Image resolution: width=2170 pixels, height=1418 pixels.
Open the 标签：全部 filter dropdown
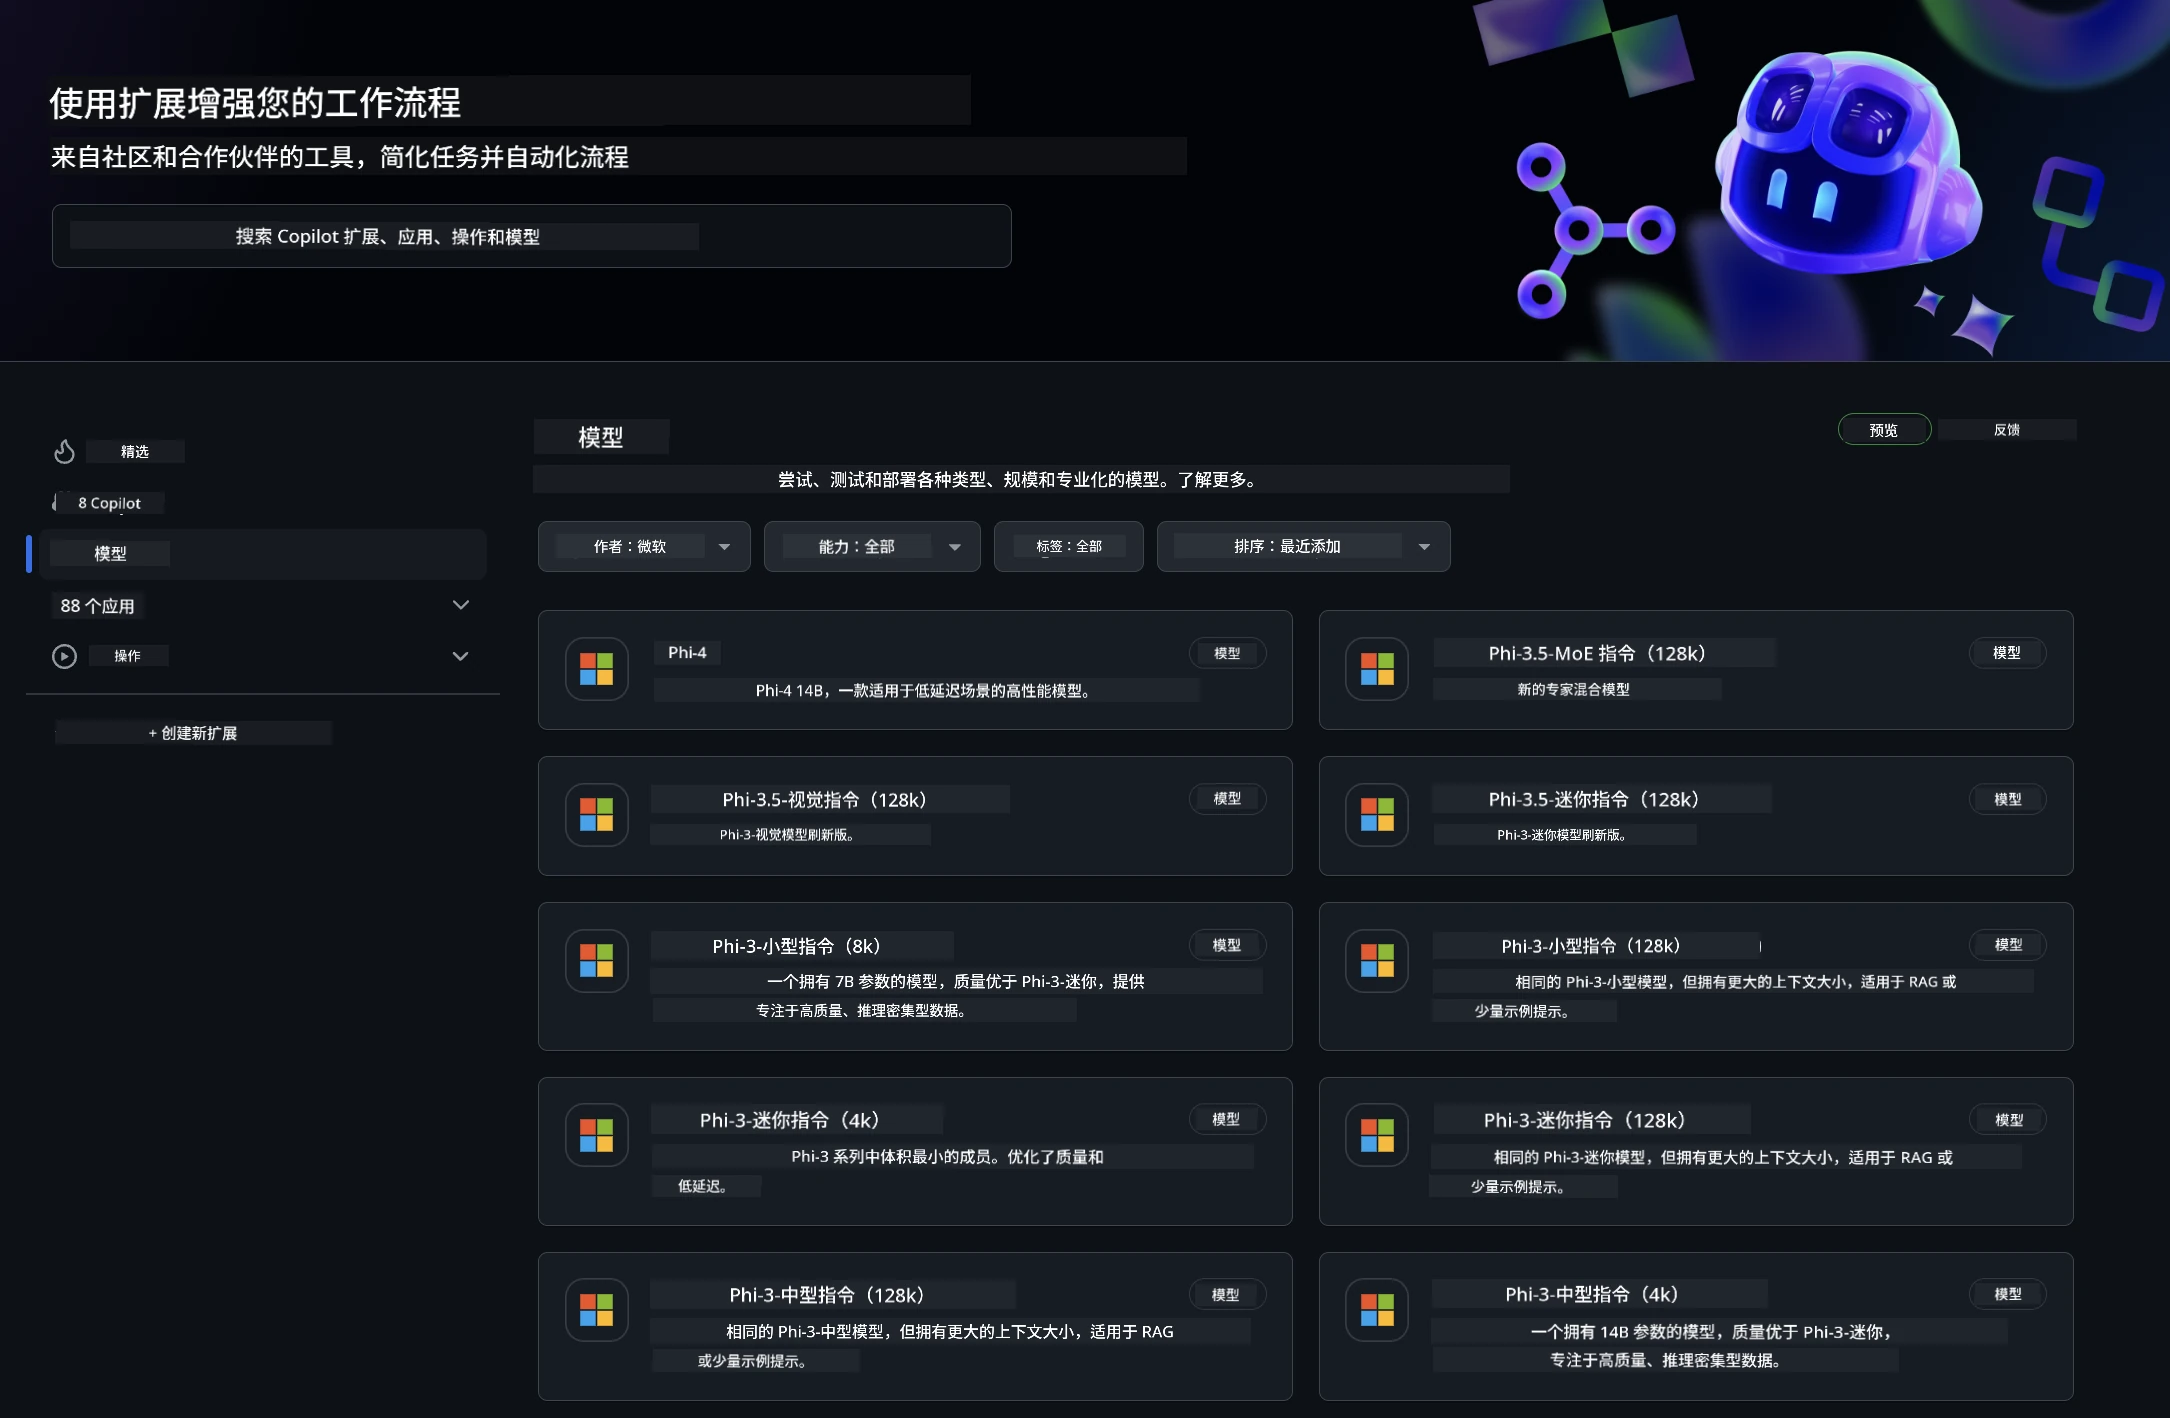[x=1069, y=547]
